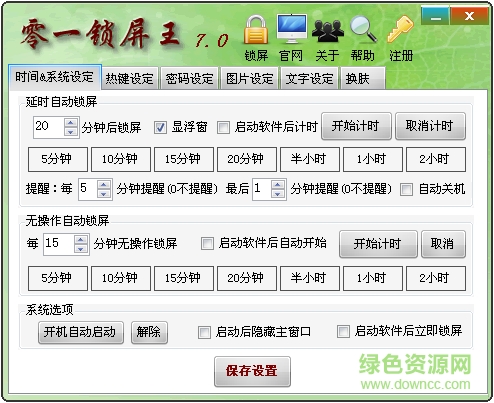Click 开始计时 in 无操作自动锁屏 section
This screenshot has width=494, height=403.
378,244
